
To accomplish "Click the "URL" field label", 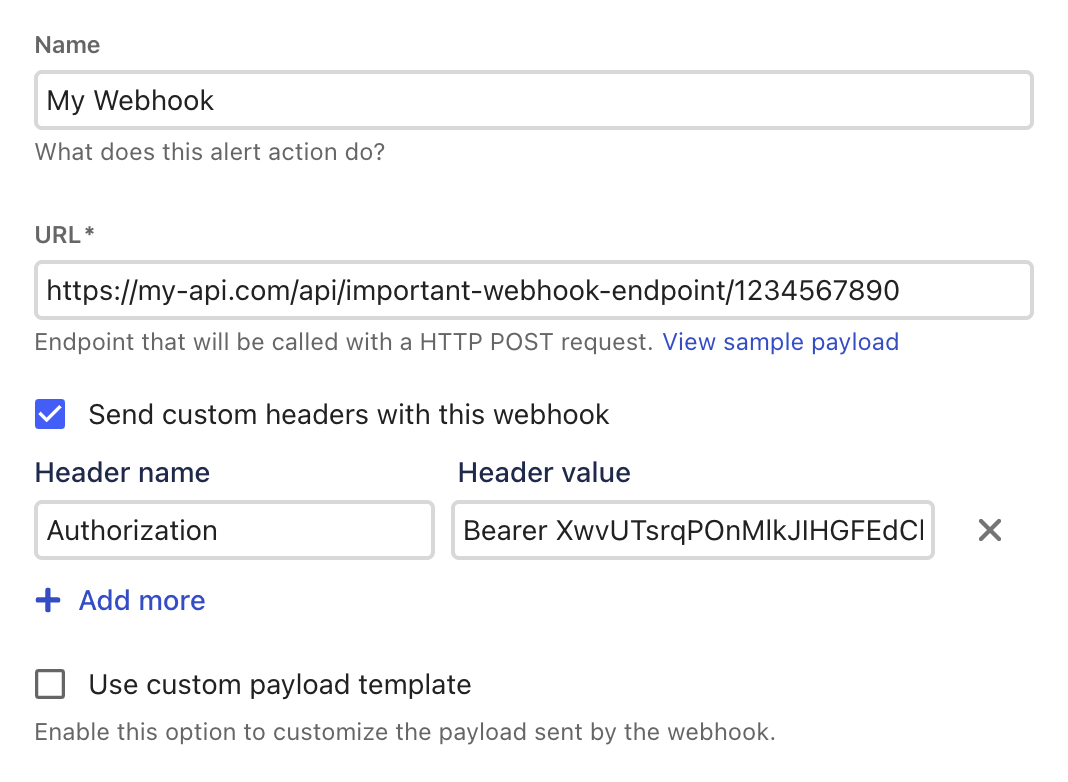I will click(x=59, y=234).
